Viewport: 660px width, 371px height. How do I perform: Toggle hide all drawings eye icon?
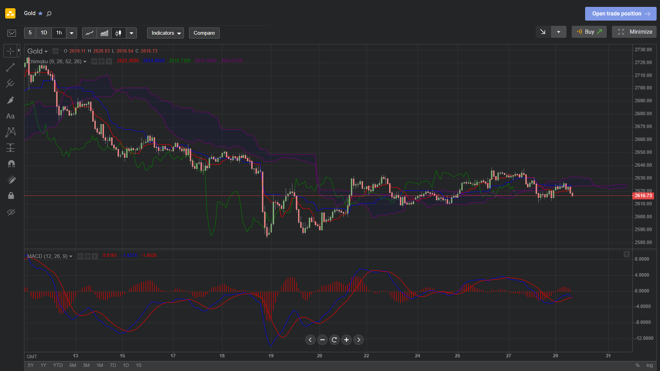tap(11, 212)
